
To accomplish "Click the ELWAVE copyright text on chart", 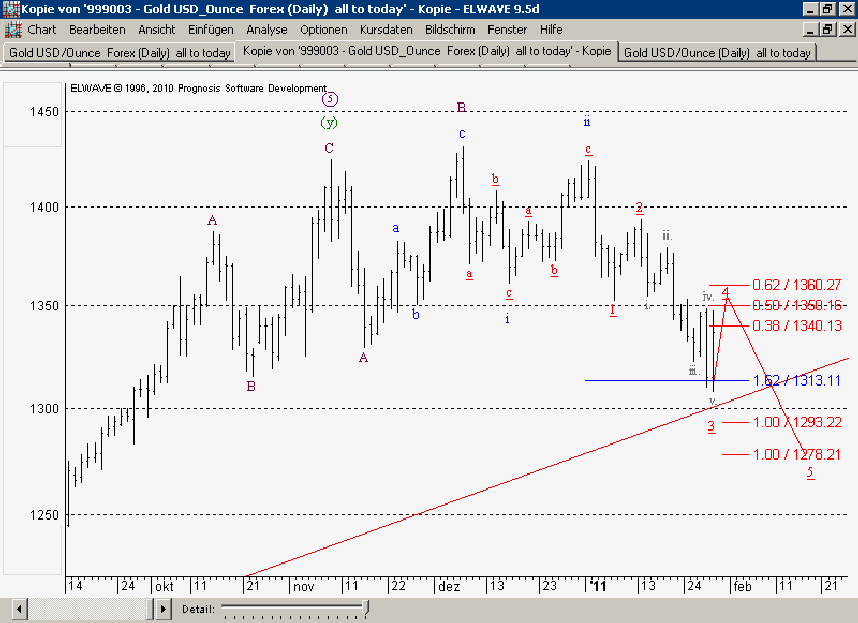I will tap(199, 88).
